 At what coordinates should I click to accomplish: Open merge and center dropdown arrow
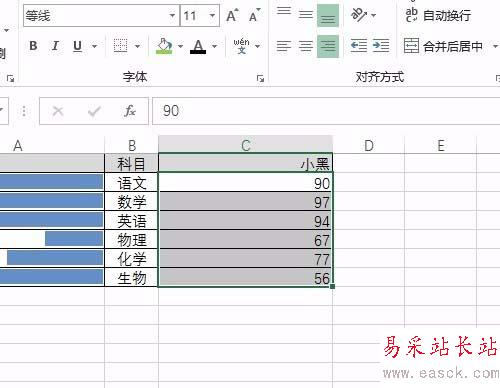pyautogui.click(x=495, y=46)
